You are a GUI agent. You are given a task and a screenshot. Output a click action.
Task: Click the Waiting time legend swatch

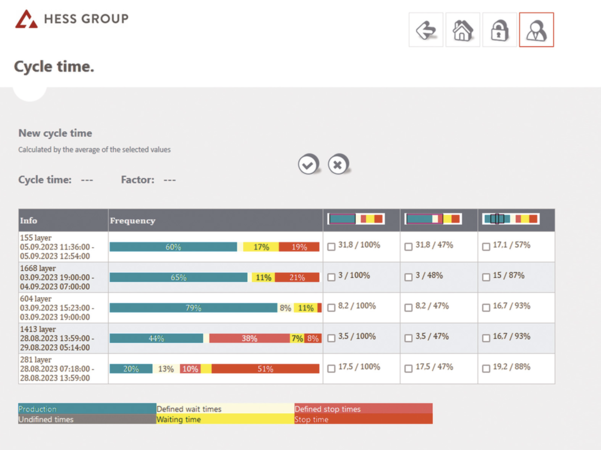tap(225, 419)
